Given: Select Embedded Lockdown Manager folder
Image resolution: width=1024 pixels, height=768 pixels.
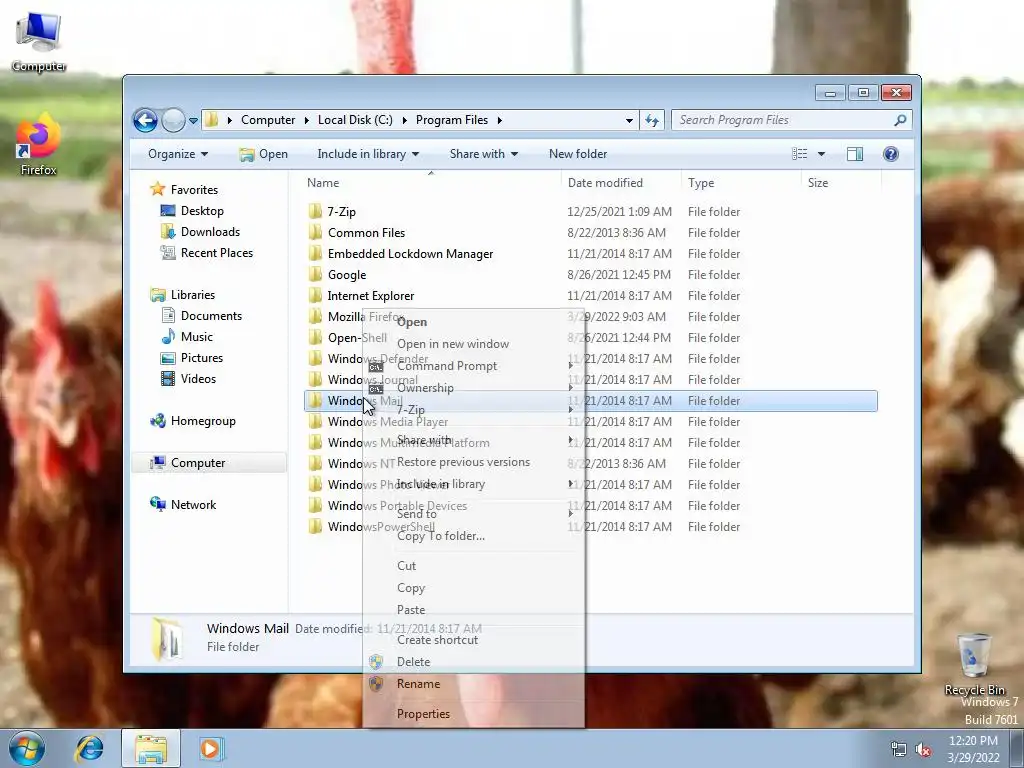Looking at the screenshot, I should click(410, 253).
